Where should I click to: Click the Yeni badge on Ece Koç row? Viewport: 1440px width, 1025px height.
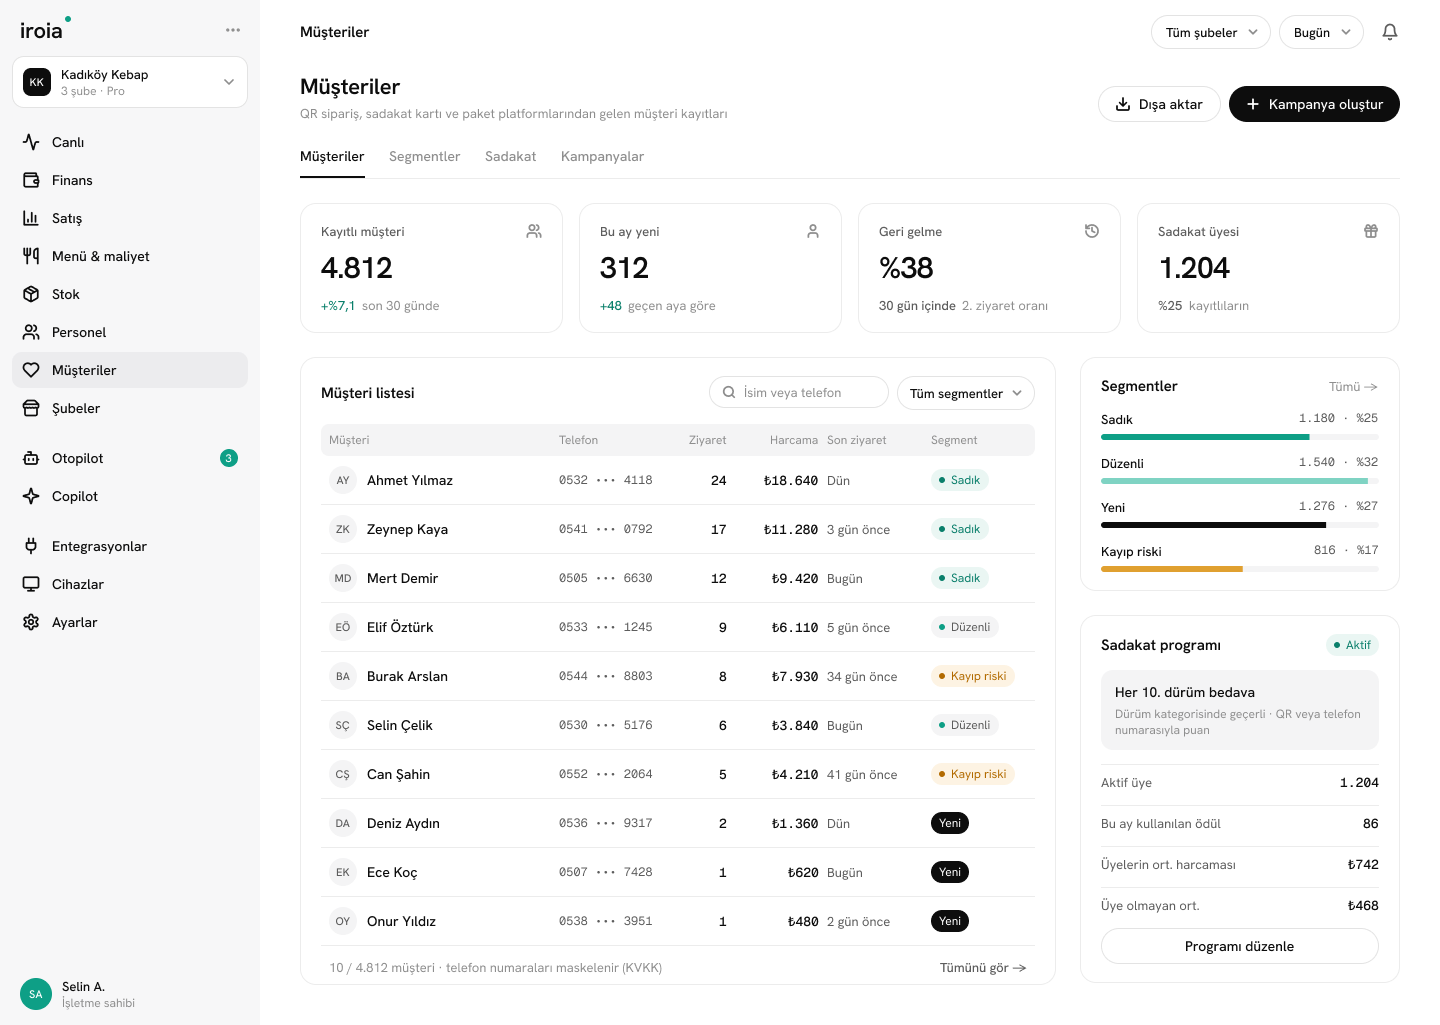[949, 872]
